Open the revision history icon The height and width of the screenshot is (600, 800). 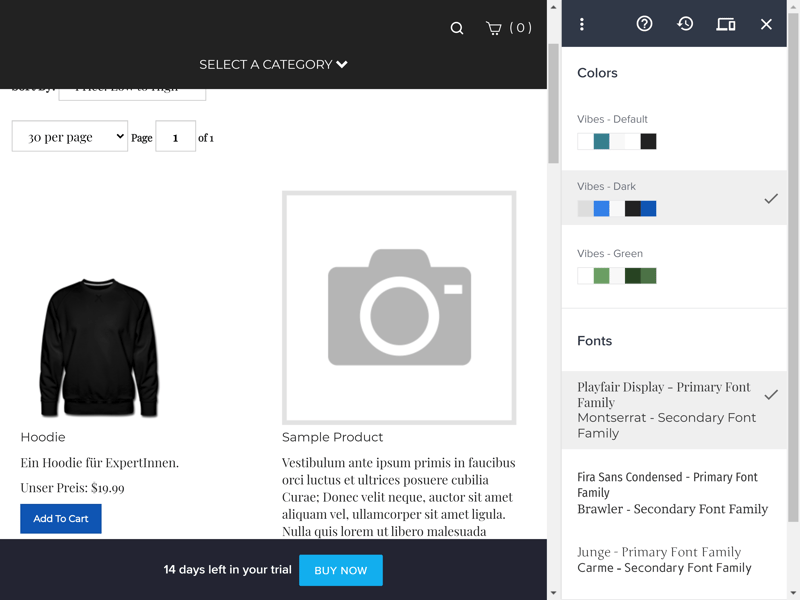(x=685, y=24)
